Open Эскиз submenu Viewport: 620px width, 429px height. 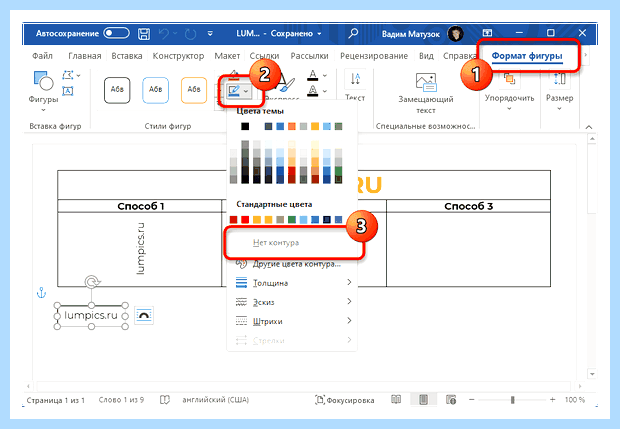pos(293,302)
